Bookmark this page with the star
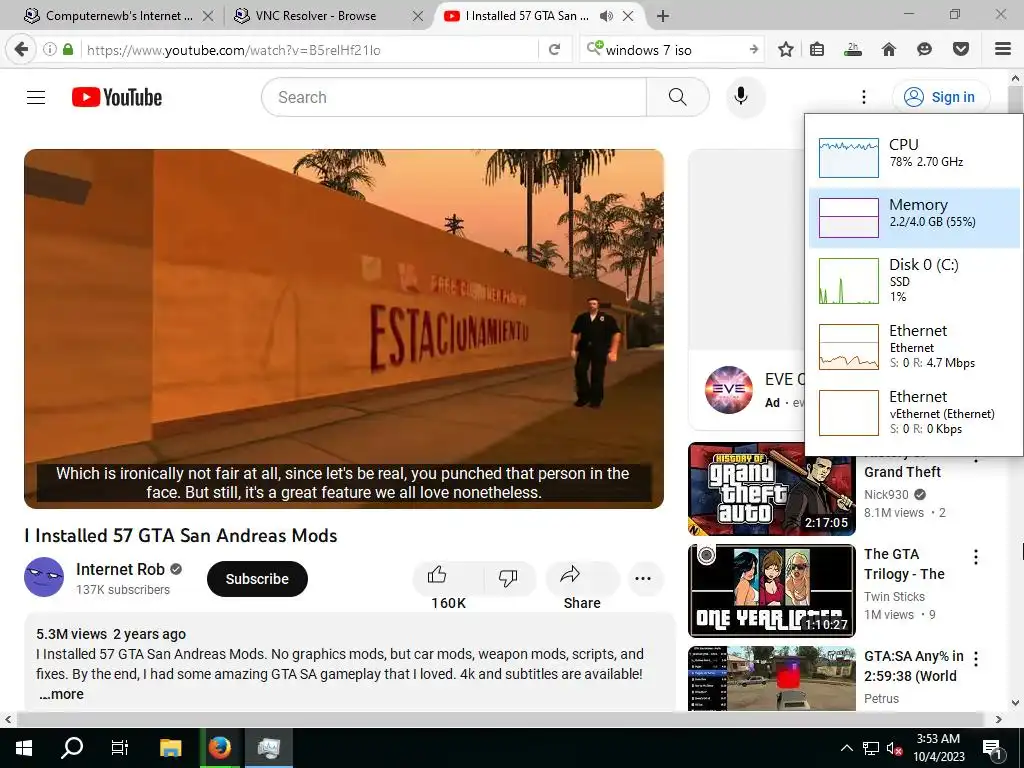 pos(786,50)
